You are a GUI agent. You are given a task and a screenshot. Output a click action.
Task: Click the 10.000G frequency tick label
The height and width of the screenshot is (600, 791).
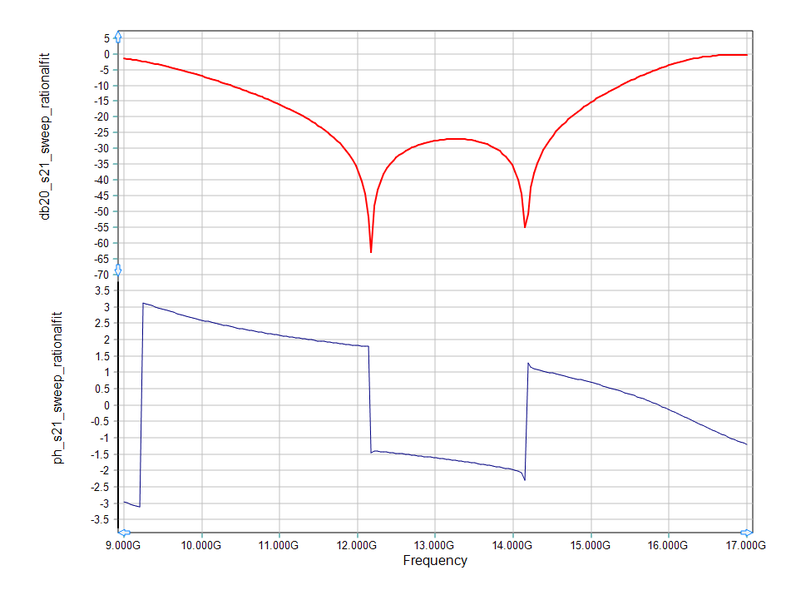(201, 546)
